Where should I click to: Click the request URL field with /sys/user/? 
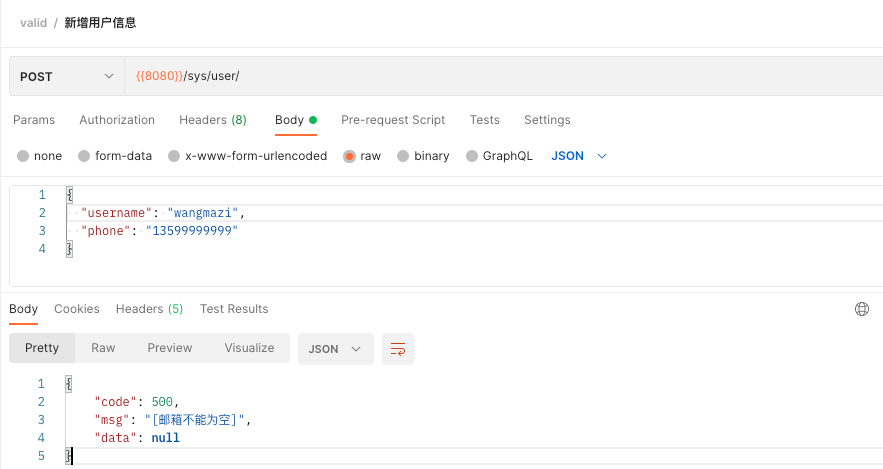(x=503, y=76)
